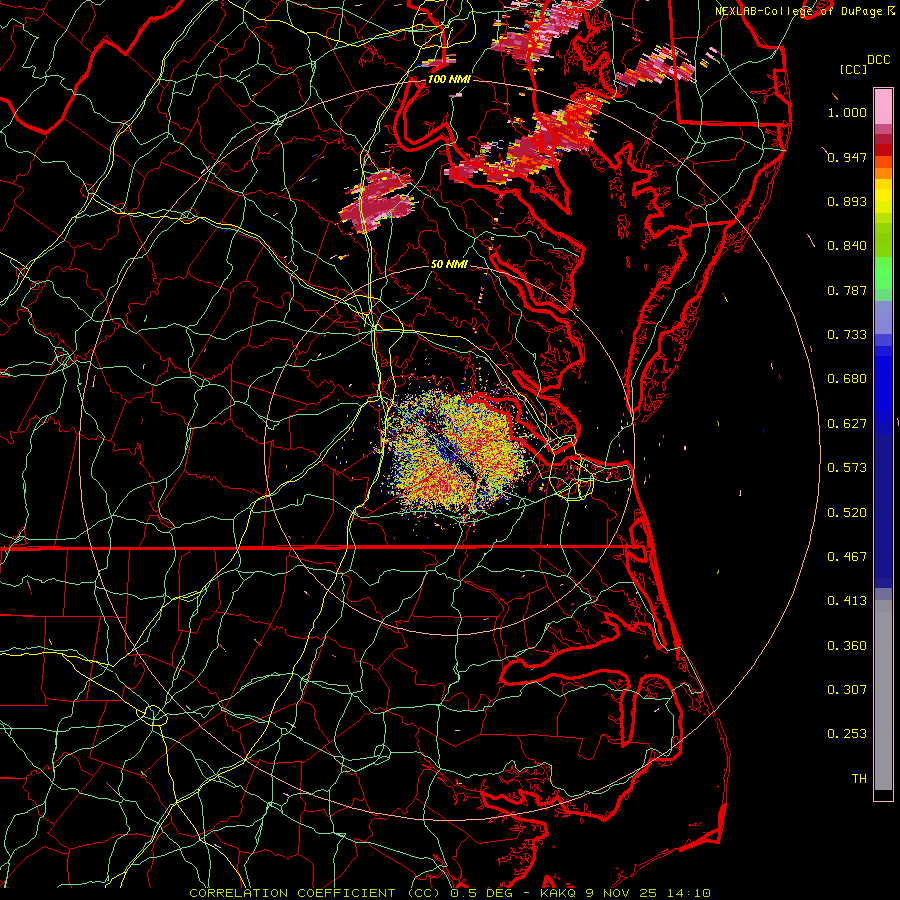Image resolution: width=900 pixels, height=900 pixels.
Task: Click the 0.733 scale value
Action: (x=847, y=335)
